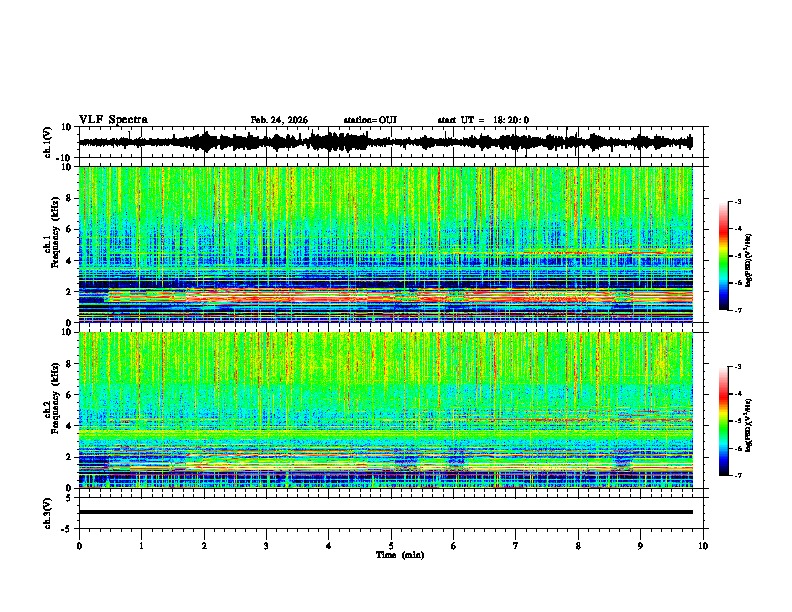Viewport: 792px width, 612px height.
Task: Click the "6" kHz tick on ch.1 spectrogram
Action: pyautogui.click(x=69, y=230)
